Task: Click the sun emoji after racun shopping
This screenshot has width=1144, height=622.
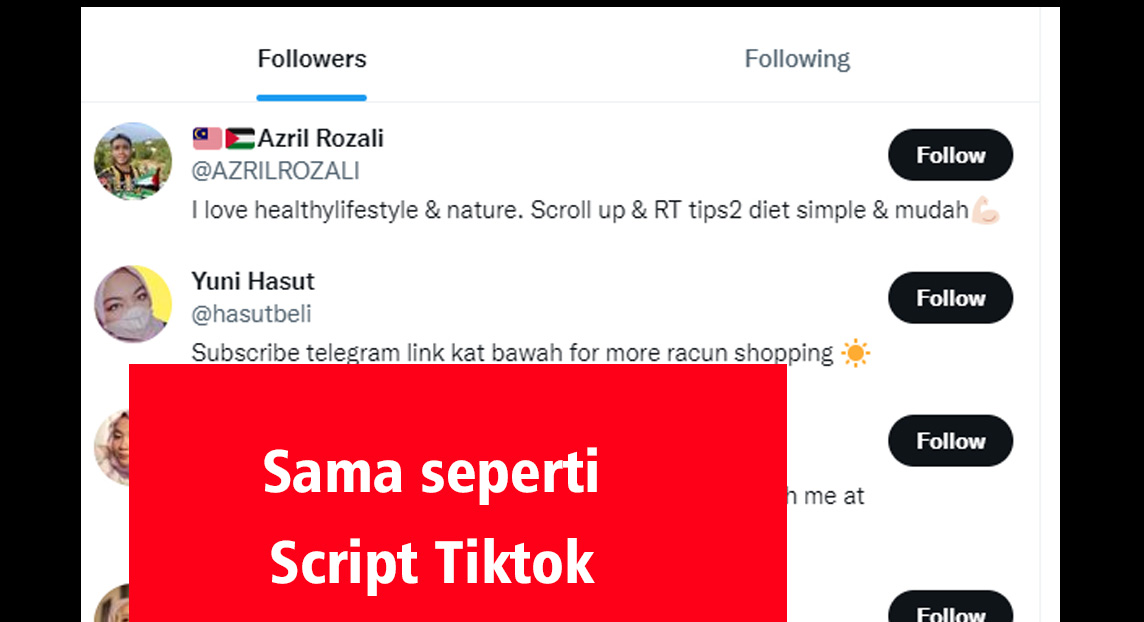Action: click(x=856, y=353)
